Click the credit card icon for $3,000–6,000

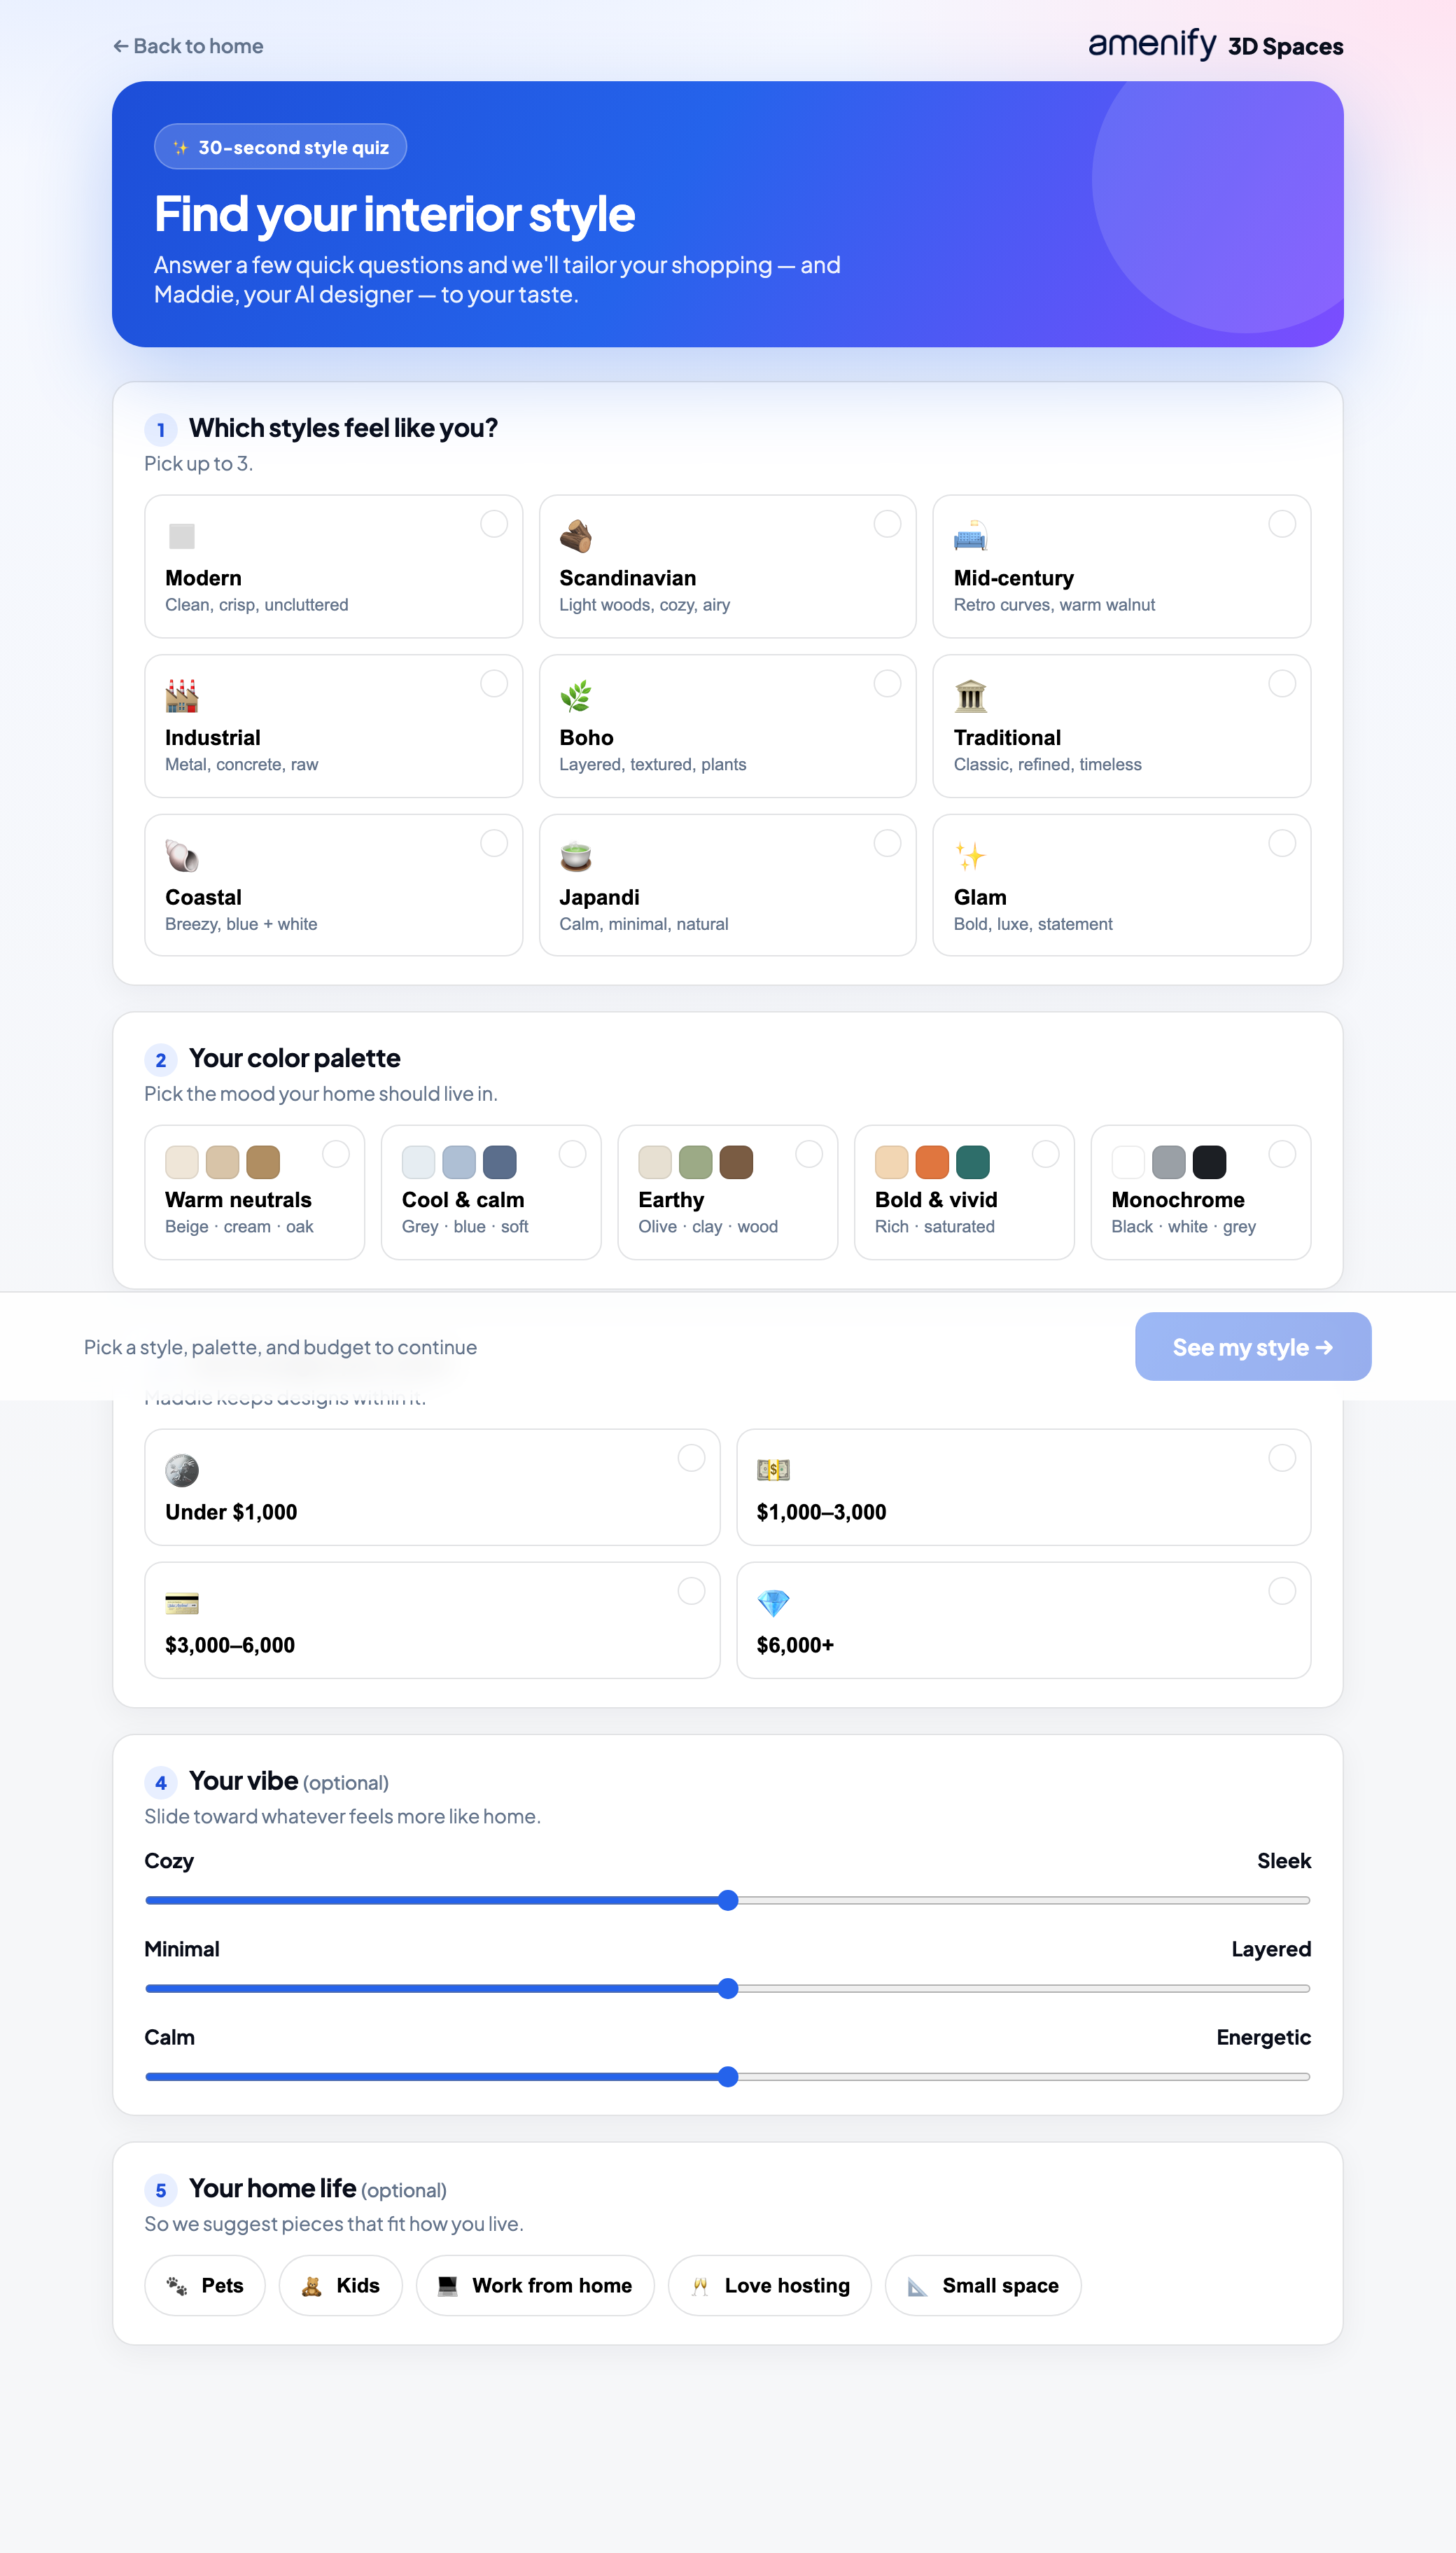pyautogui.click(x=182, y=1603)
